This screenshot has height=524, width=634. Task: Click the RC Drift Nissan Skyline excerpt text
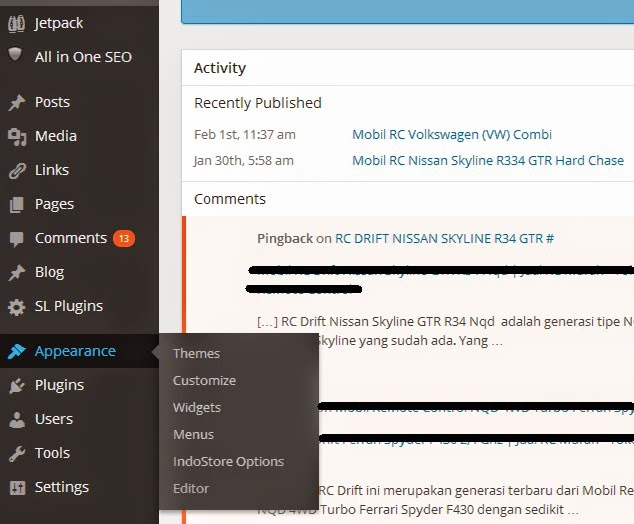(445, 331)
